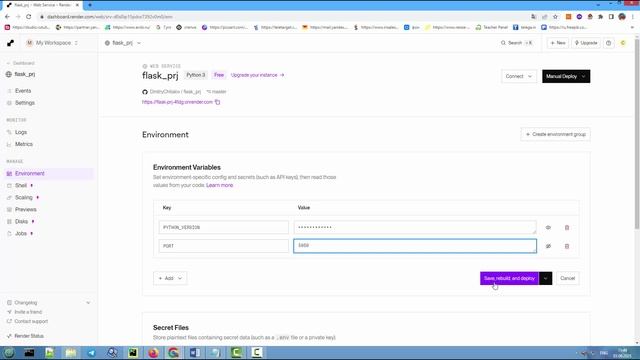Open the user account avatar menu
The height and width of the screenshot is (360, 640).
(x=623, y=43)
